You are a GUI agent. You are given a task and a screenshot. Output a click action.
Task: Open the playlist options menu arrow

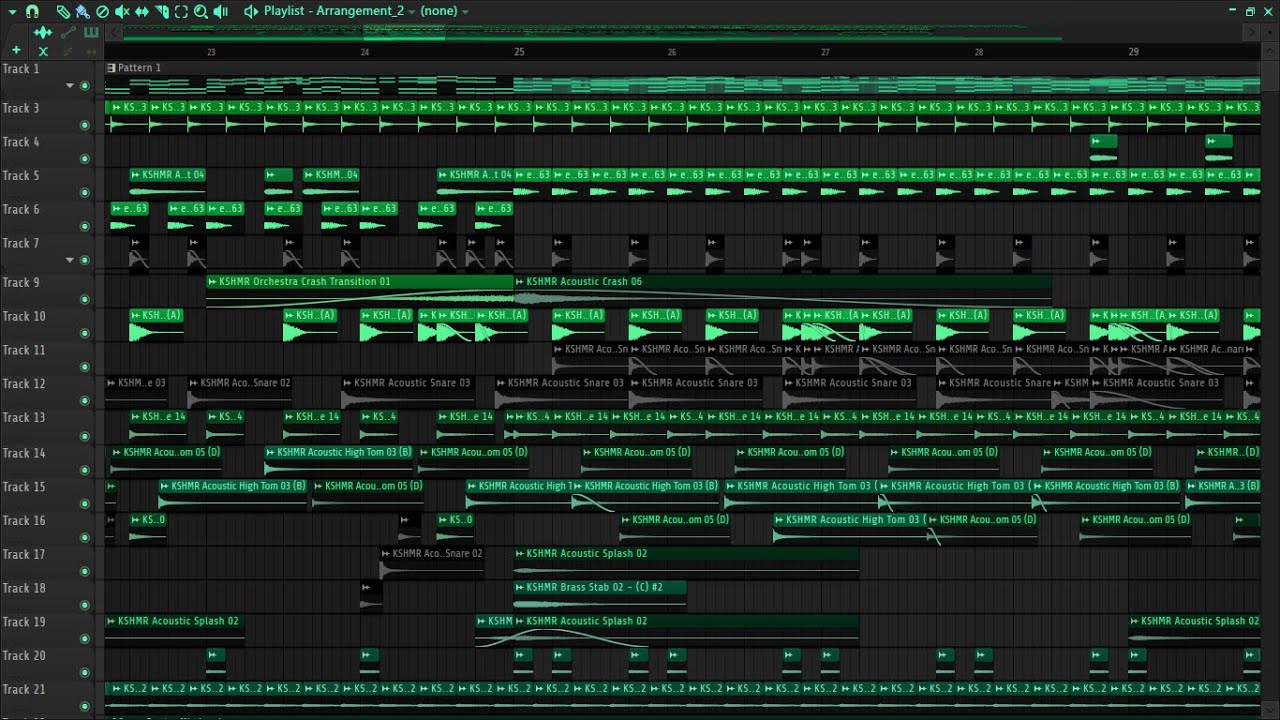tap(12, 12)
